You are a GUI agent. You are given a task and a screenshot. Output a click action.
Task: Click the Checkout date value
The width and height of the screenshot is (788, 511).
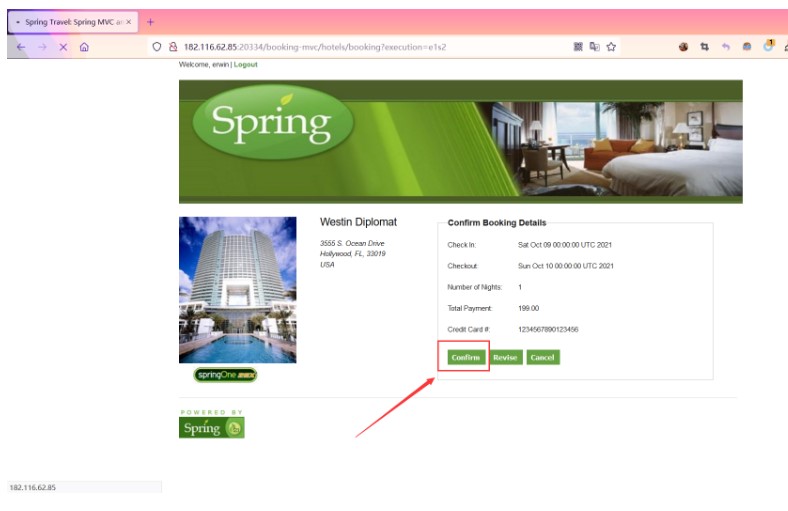(x=566, y=266)
